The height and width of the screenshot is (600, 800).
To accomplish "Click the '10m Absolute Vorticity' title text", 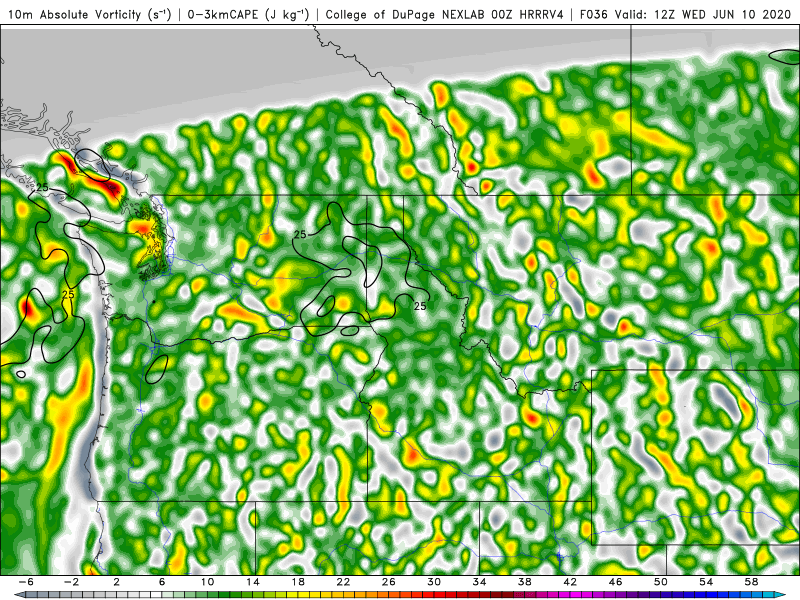I will click(x=74, y=14).
